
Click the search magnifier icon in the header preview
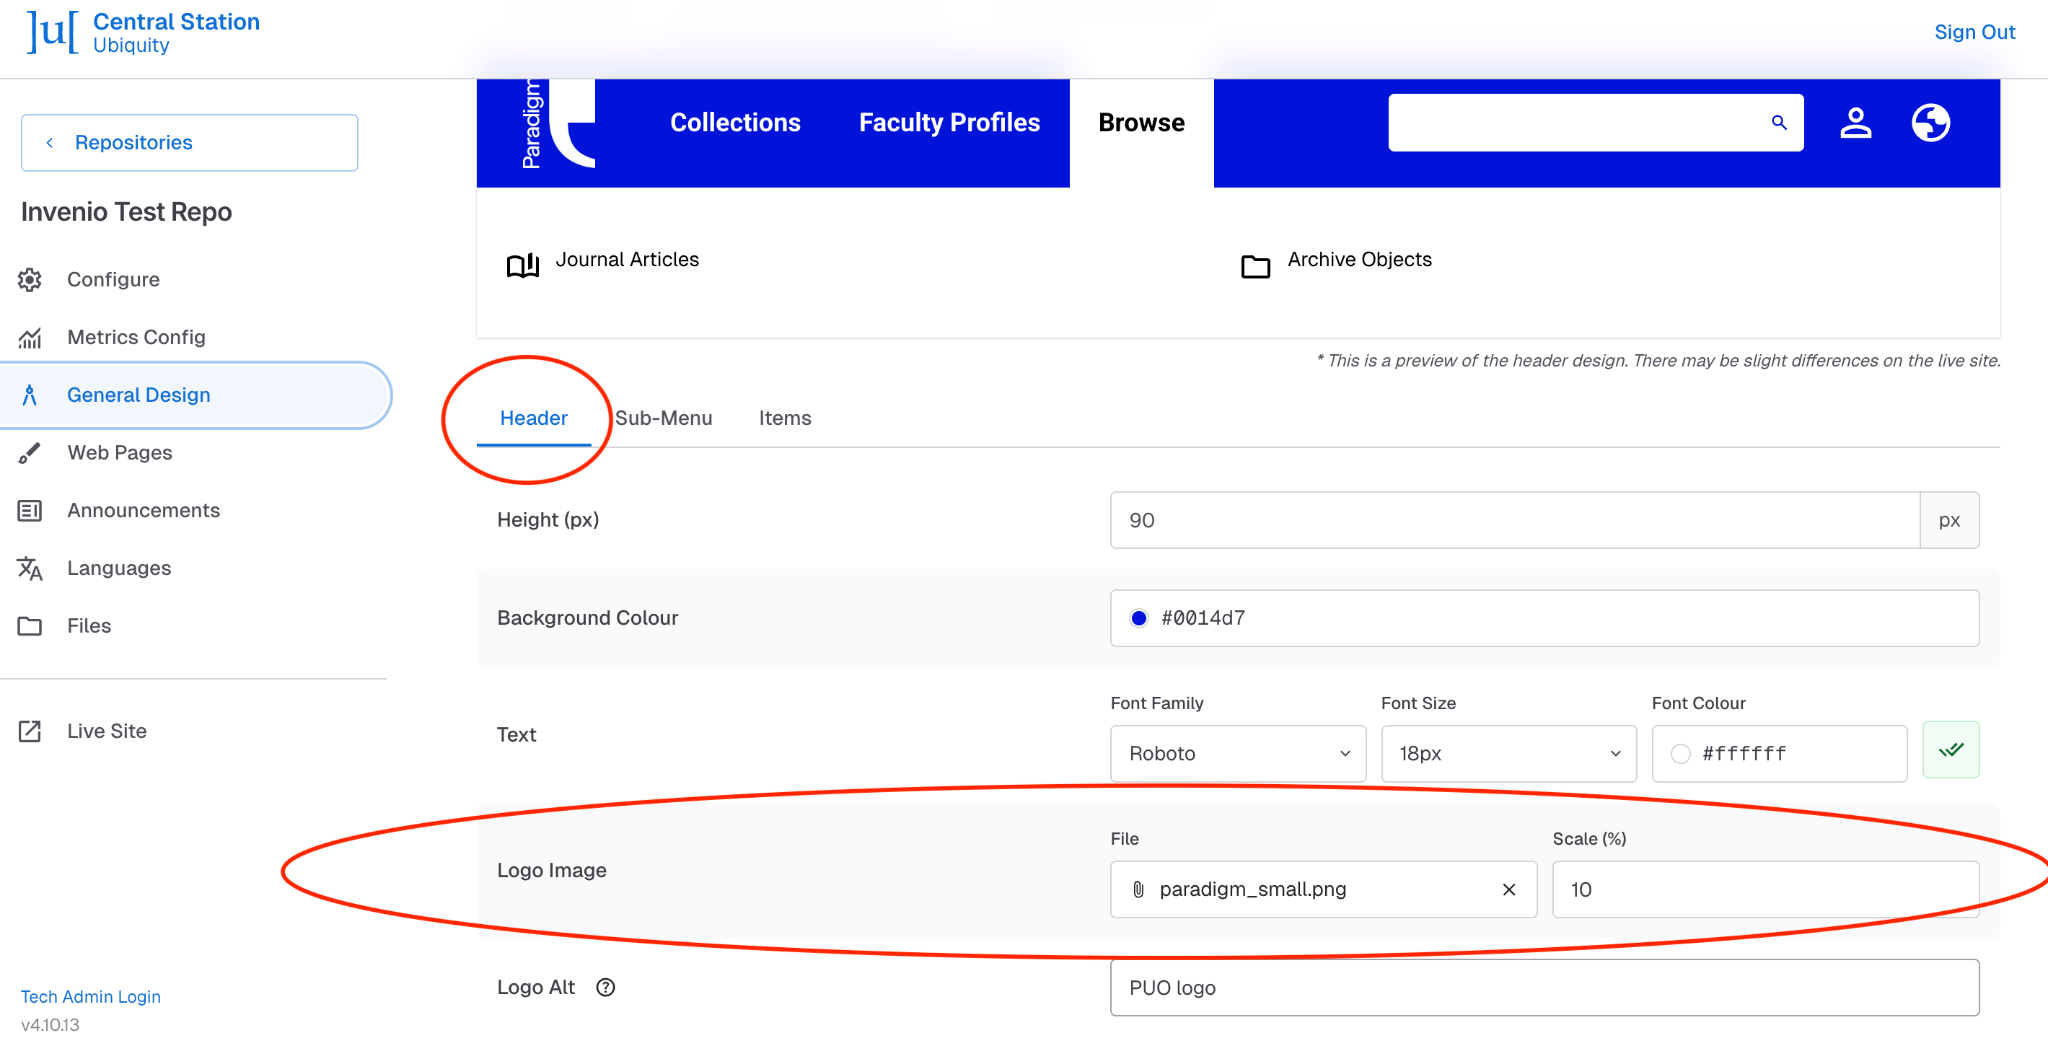tap(1779, 123)
